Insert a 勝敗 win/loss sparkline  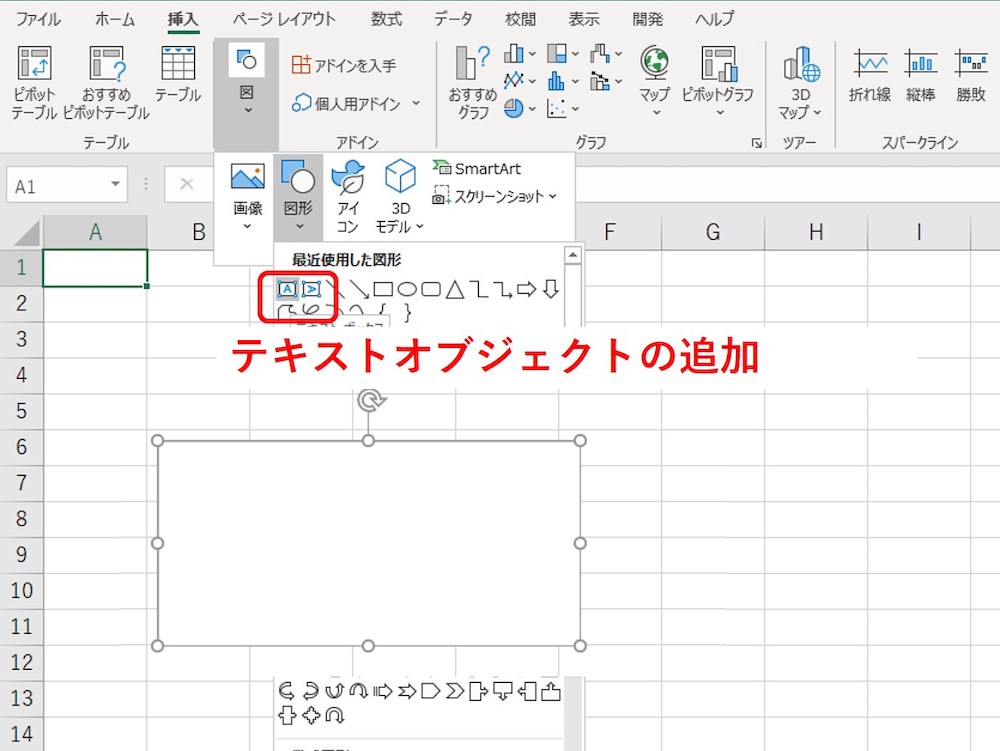coord(971,76)
